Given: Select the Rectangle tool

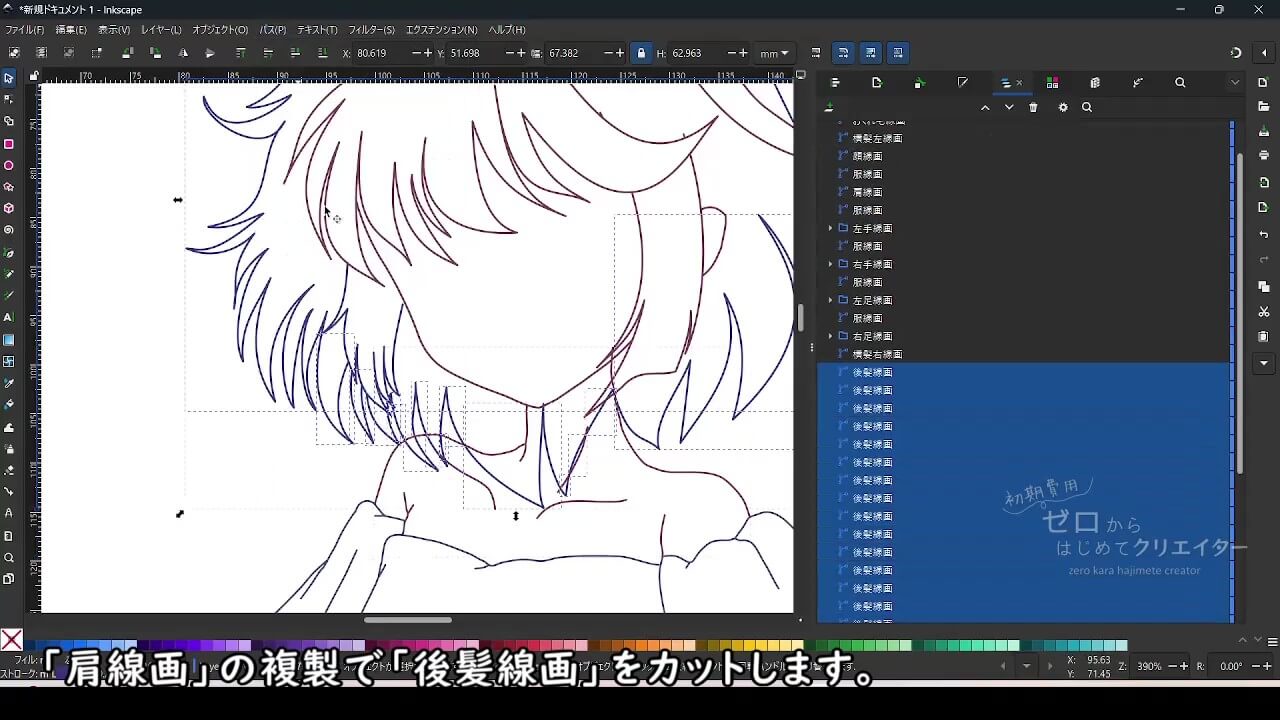Looking at the screenshot, I should [9, 144].
